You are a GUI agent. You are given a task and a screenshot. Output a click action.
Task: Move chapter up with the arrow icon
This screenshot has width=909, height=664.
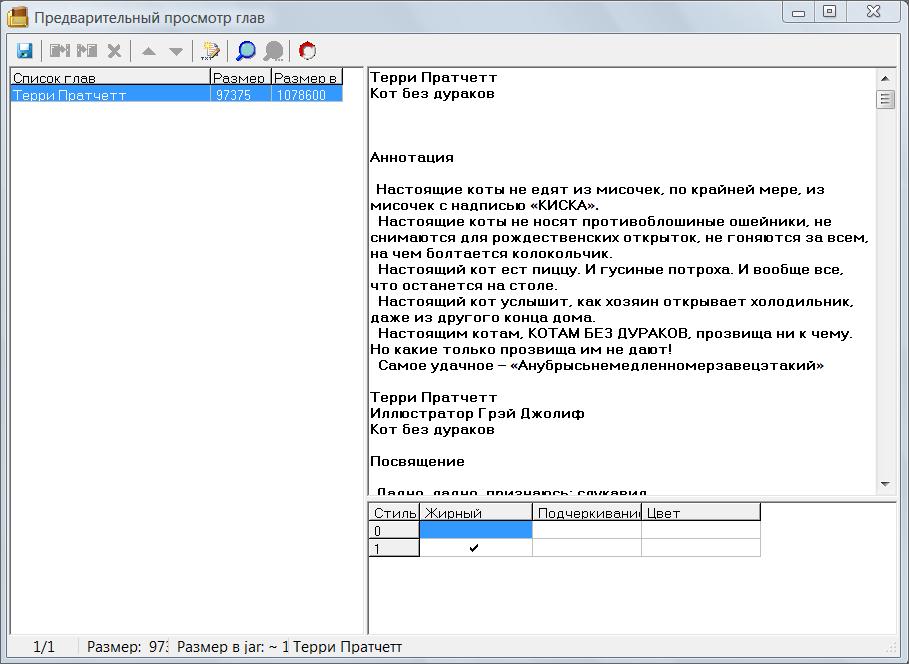(x=149, y=51)
